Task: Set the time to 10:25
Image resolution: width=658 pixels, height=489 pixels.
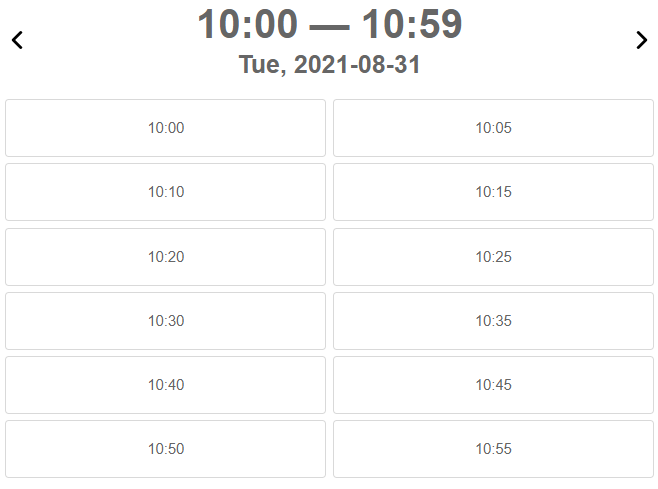Action: tap(493, 257)
